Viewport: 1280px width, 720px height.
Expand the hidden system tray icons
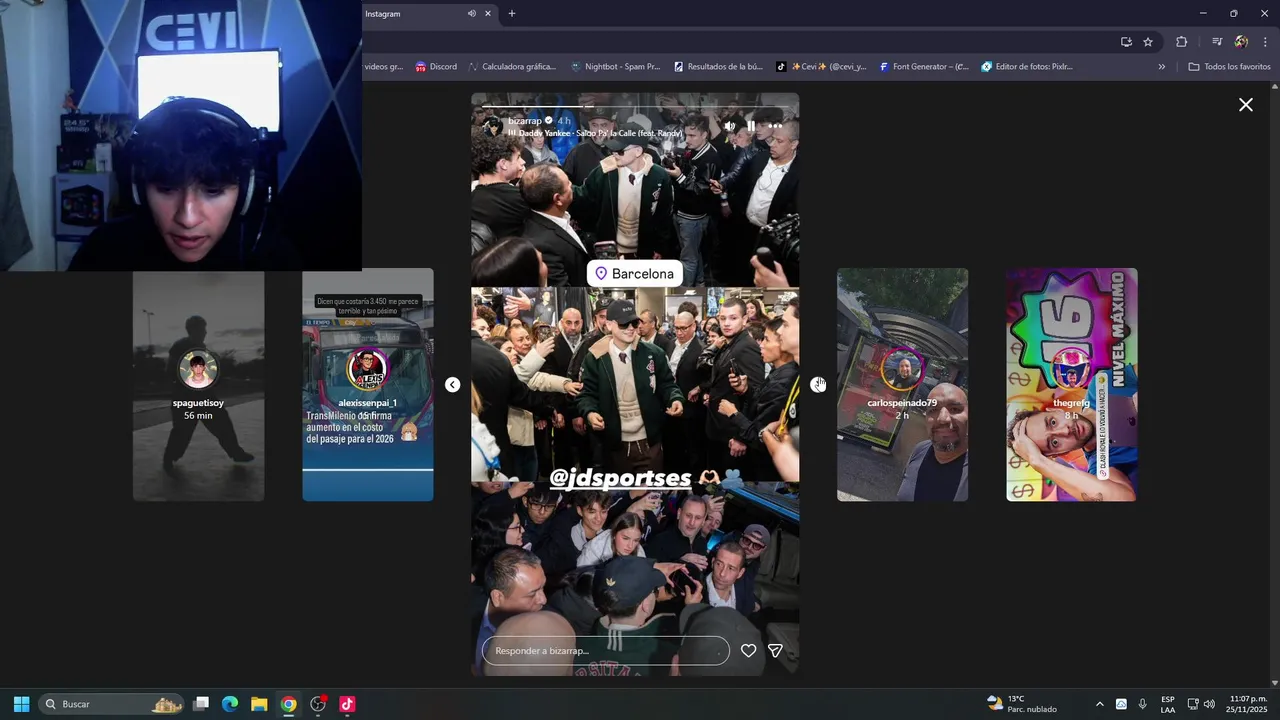coord(1100,704)
